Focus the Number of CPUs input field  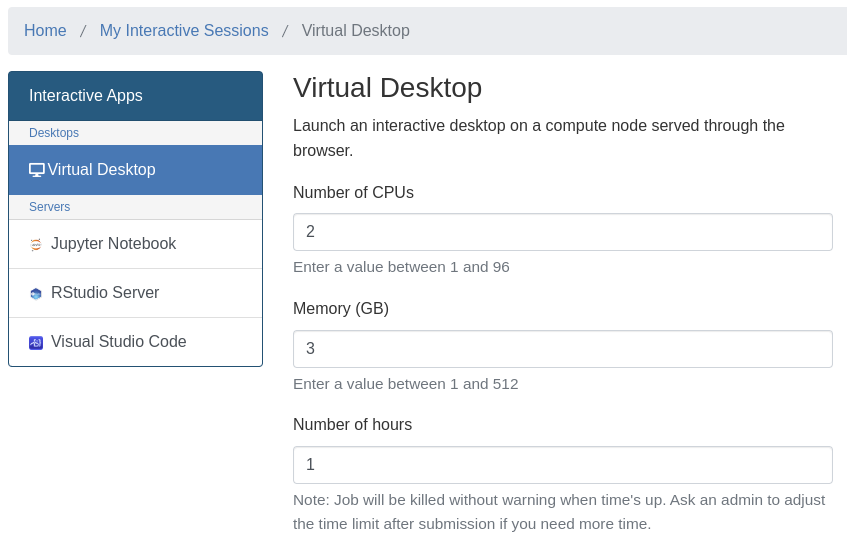click(562, 232)
